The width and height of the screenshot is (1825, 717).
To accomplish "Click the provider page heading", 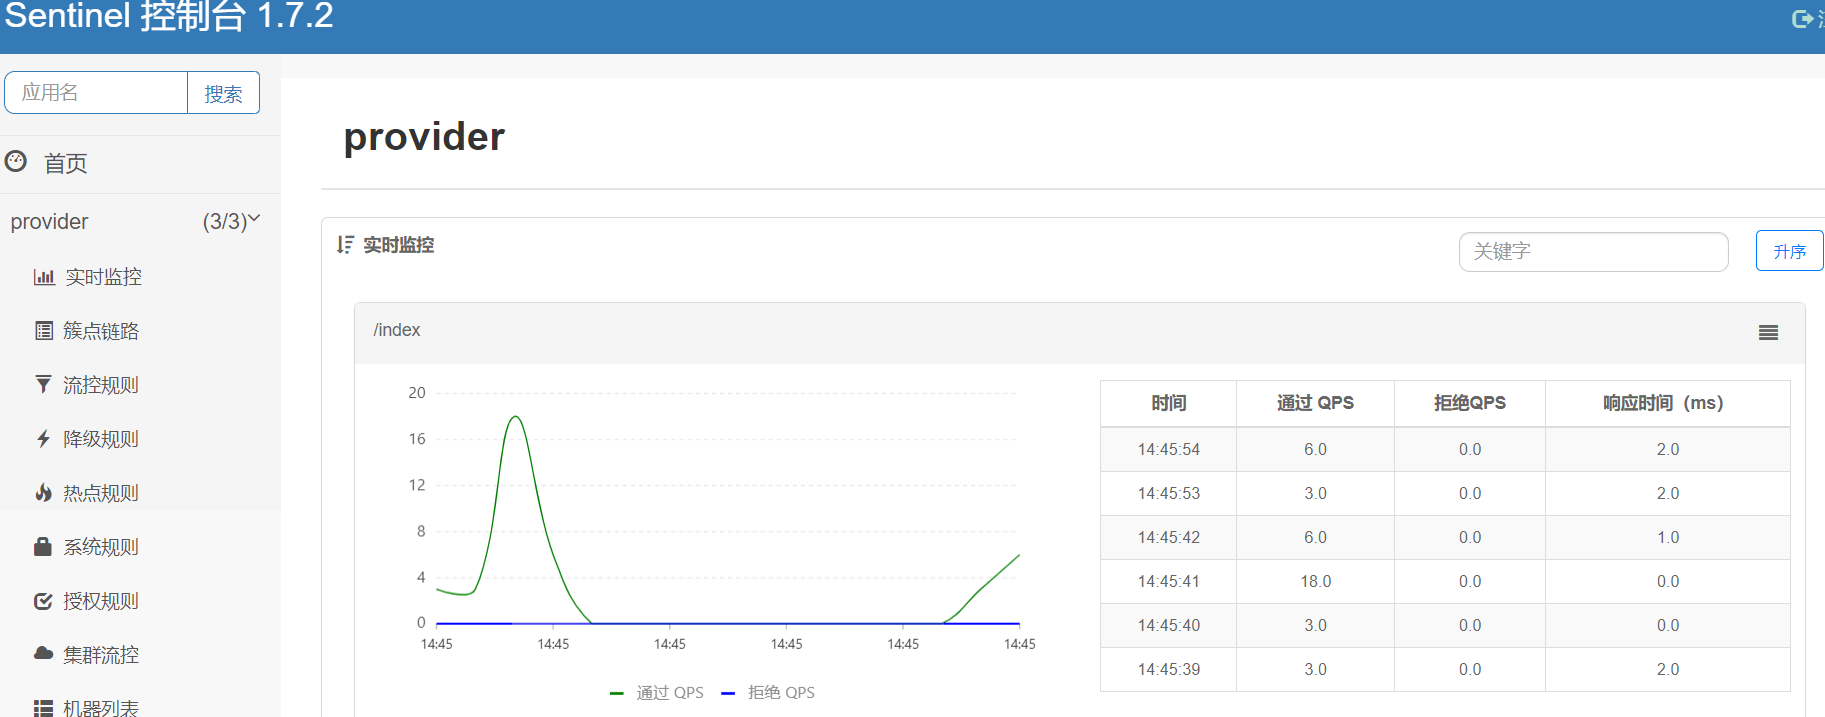I will tap(424, 136).
